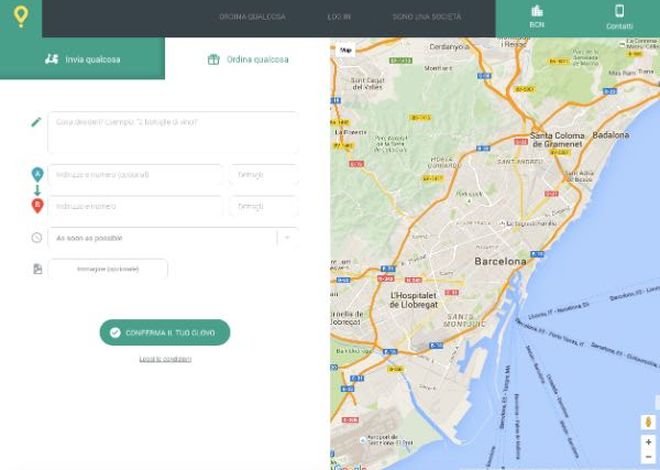Focus the details field next to pickup address
This screenshot has height=470, width=660.
(263, 175)
